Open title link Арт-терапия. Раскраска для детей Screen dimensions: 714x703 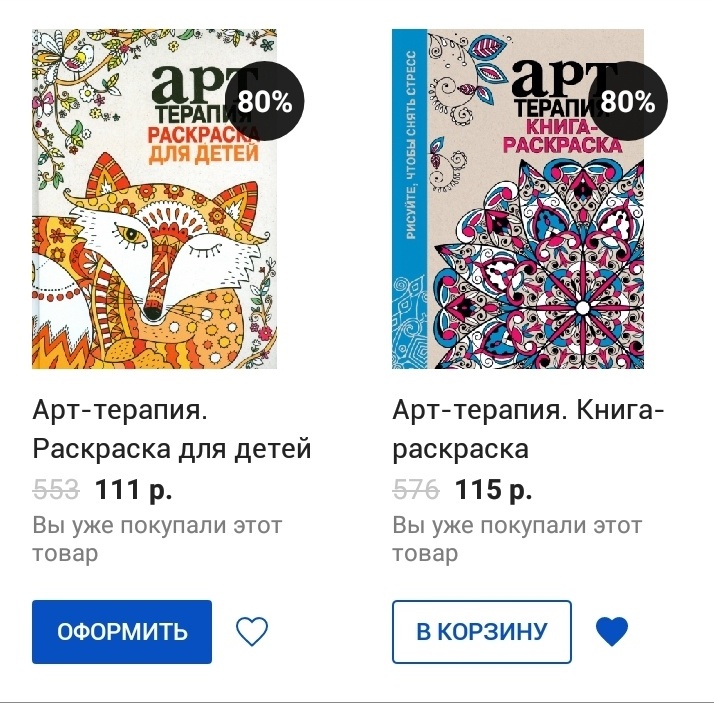click(x=172, y=429)
